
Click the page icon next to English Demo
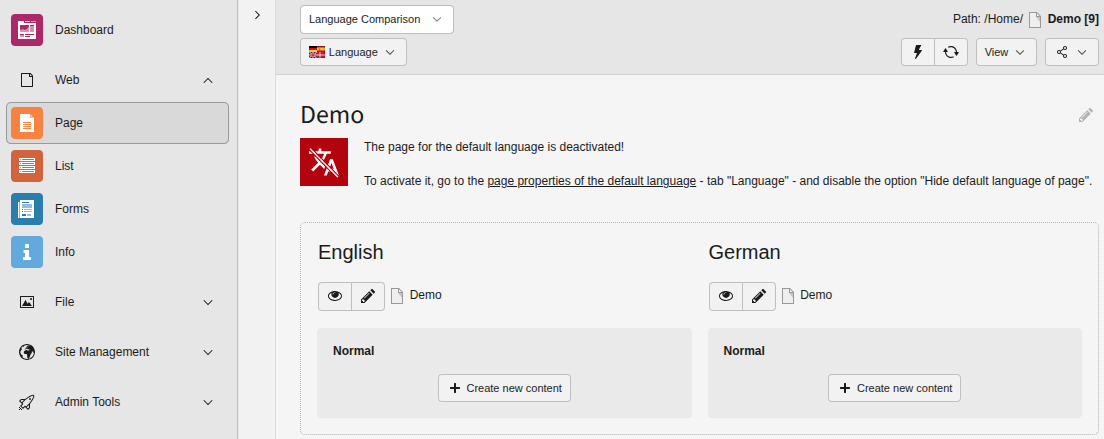(397, 295)
